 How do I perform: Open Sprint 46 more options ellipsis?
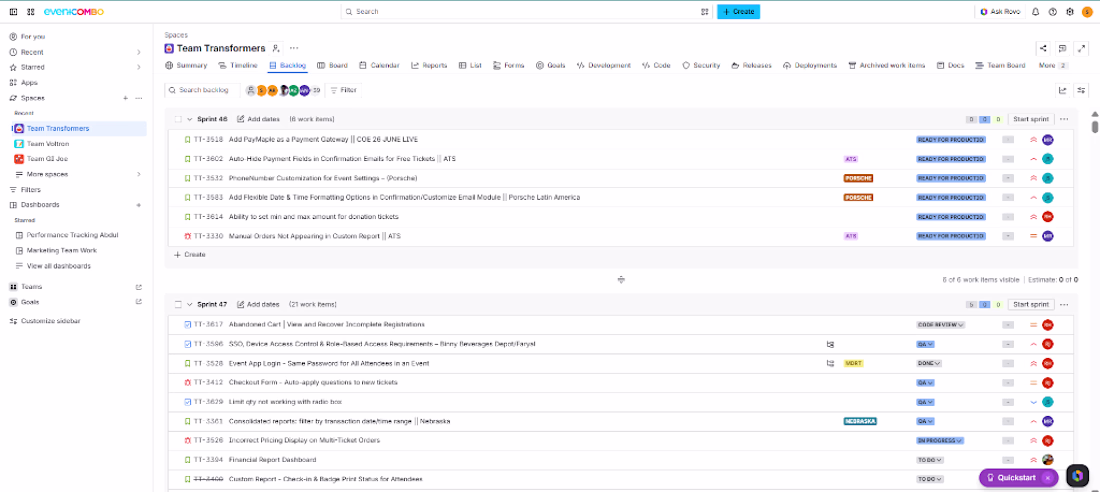point(1064,119)
